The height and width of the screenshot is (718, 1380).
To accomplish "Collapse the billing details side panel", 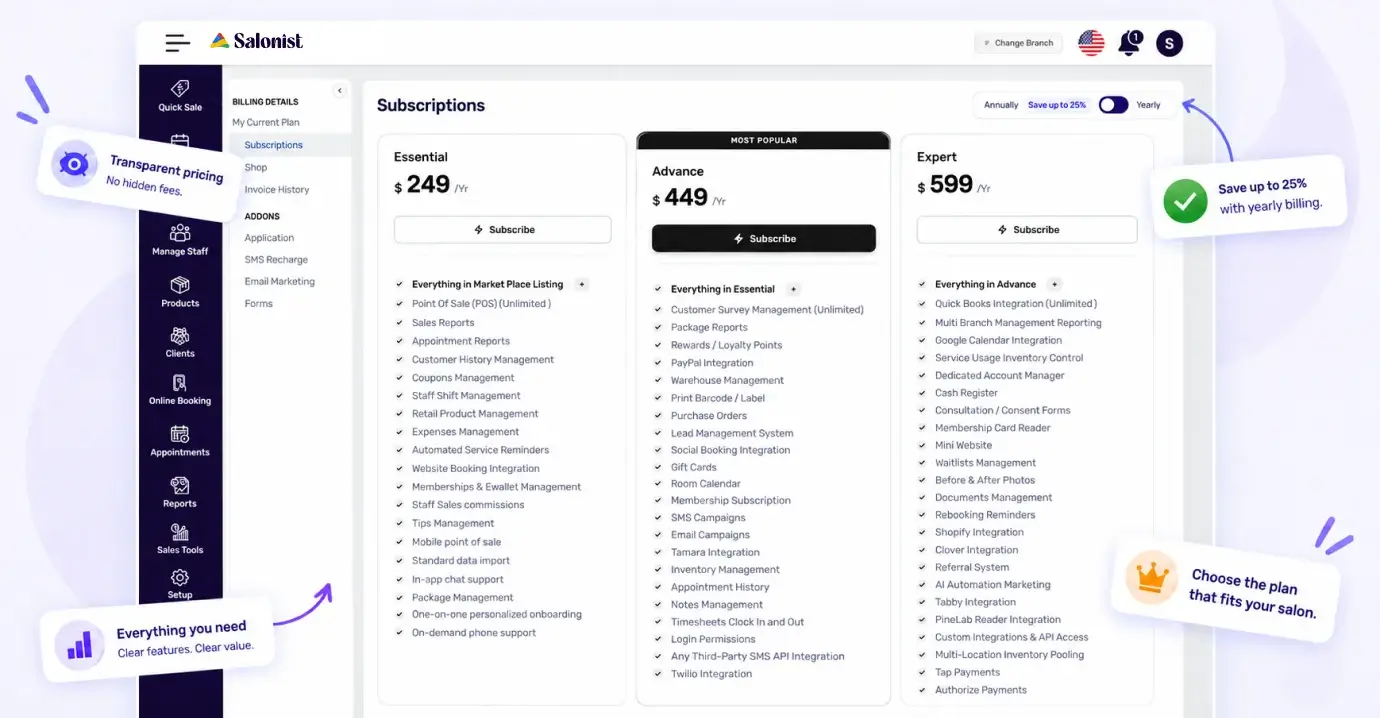I will (x=339, y=90).
